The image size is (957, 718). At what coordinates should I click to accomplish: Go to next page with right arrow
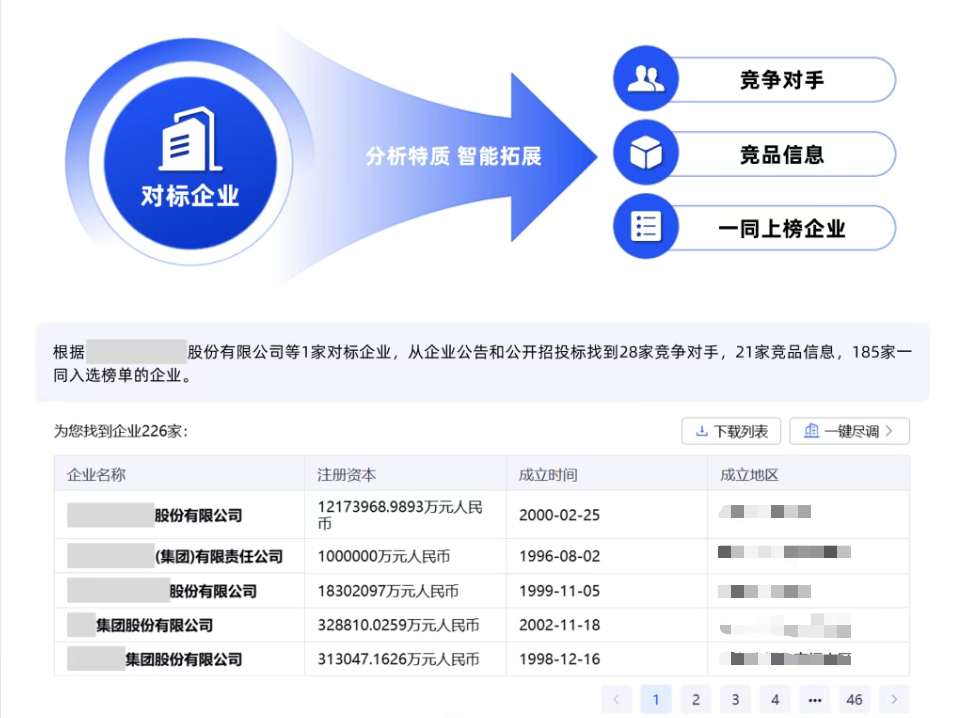[x=894, y=699]
